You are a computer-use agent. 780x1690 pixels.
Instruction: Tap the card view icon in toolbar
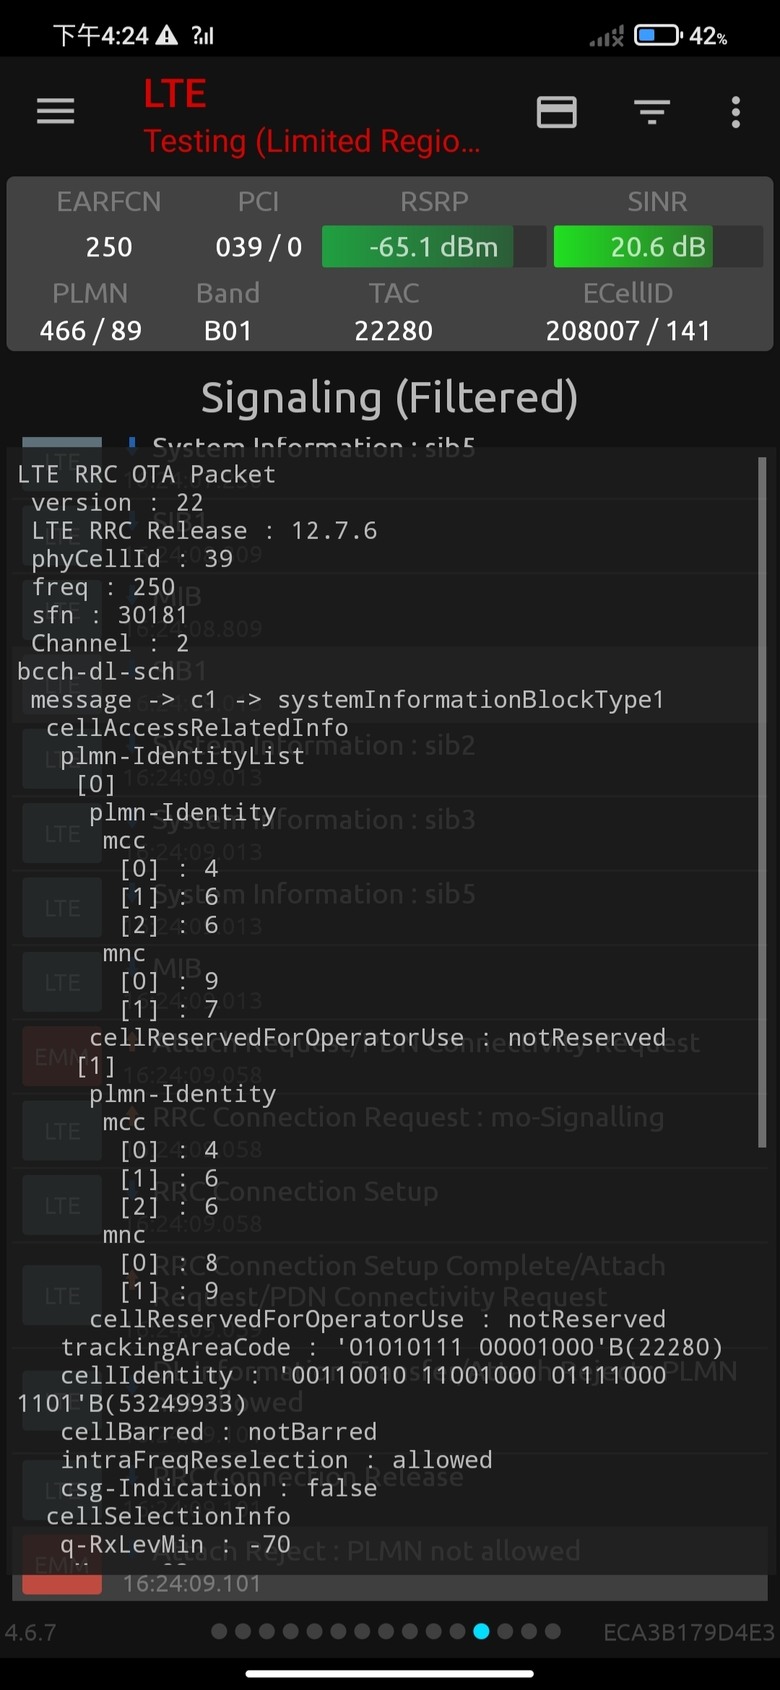point(556,111)
